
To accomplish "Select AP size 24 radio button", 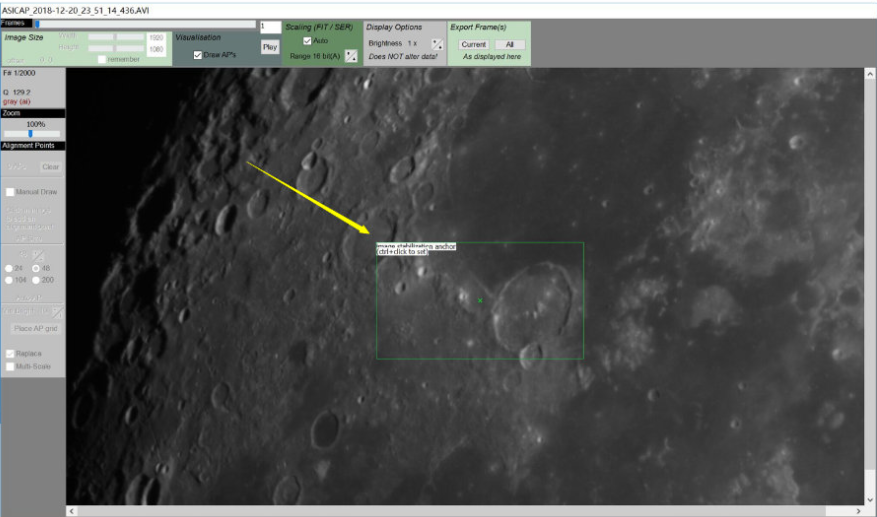I will (x=10, y=269).
